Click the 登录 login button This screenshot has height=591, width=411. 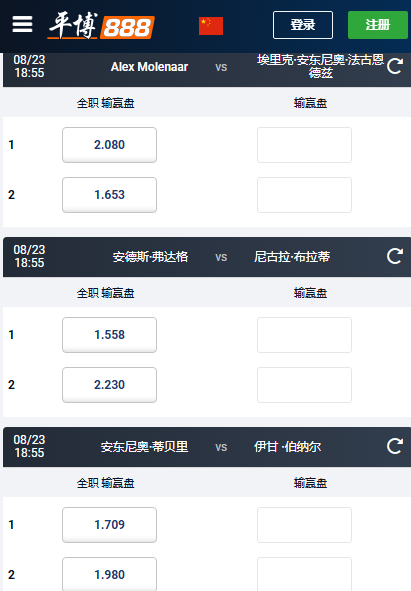[x=303, y=25]
